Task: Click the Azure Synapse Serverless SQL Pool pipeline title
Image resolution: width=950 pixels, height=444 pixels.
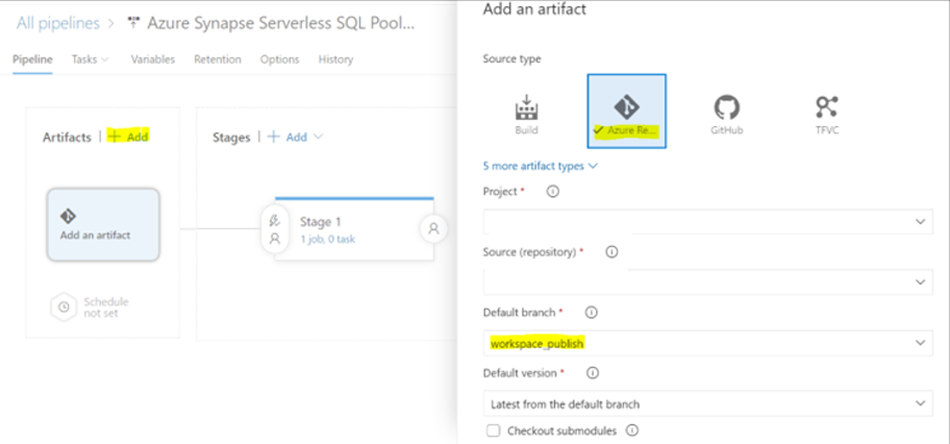Action: click(x=282, y=24)
